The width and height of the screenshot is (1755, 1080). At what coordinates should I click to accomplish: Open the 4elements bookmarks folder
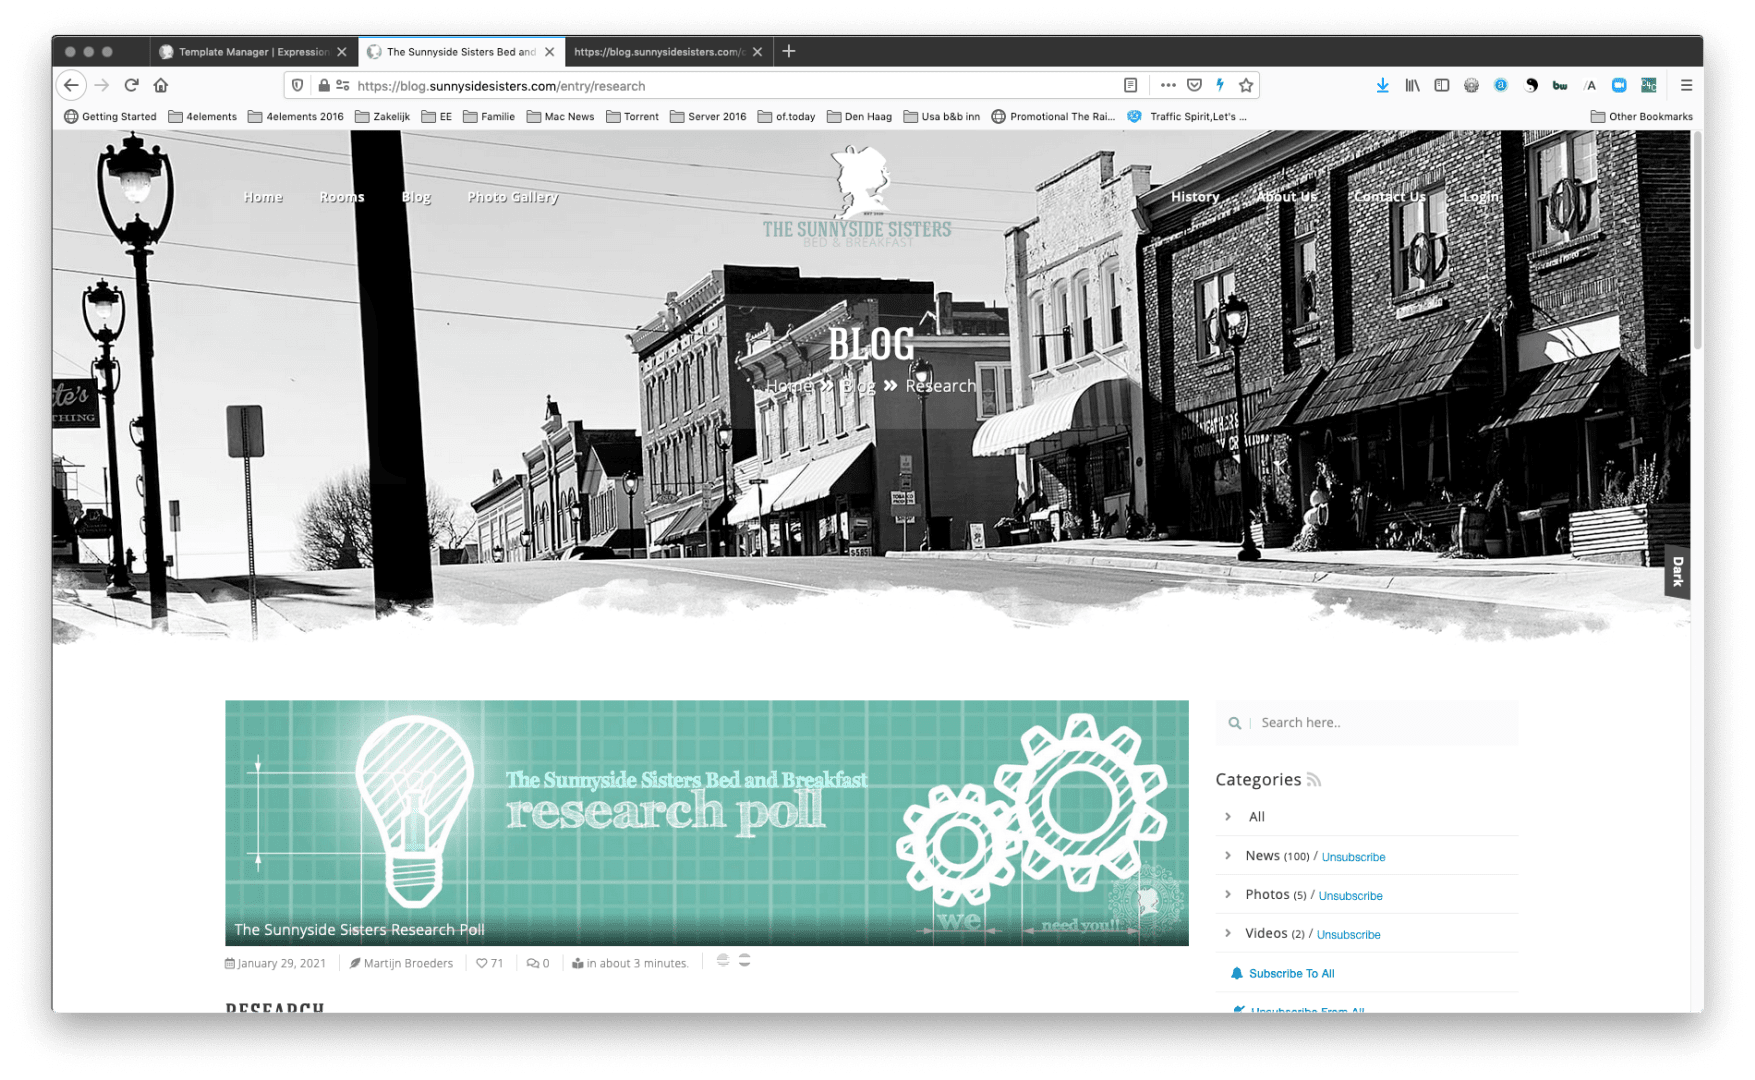pos(202,116)
